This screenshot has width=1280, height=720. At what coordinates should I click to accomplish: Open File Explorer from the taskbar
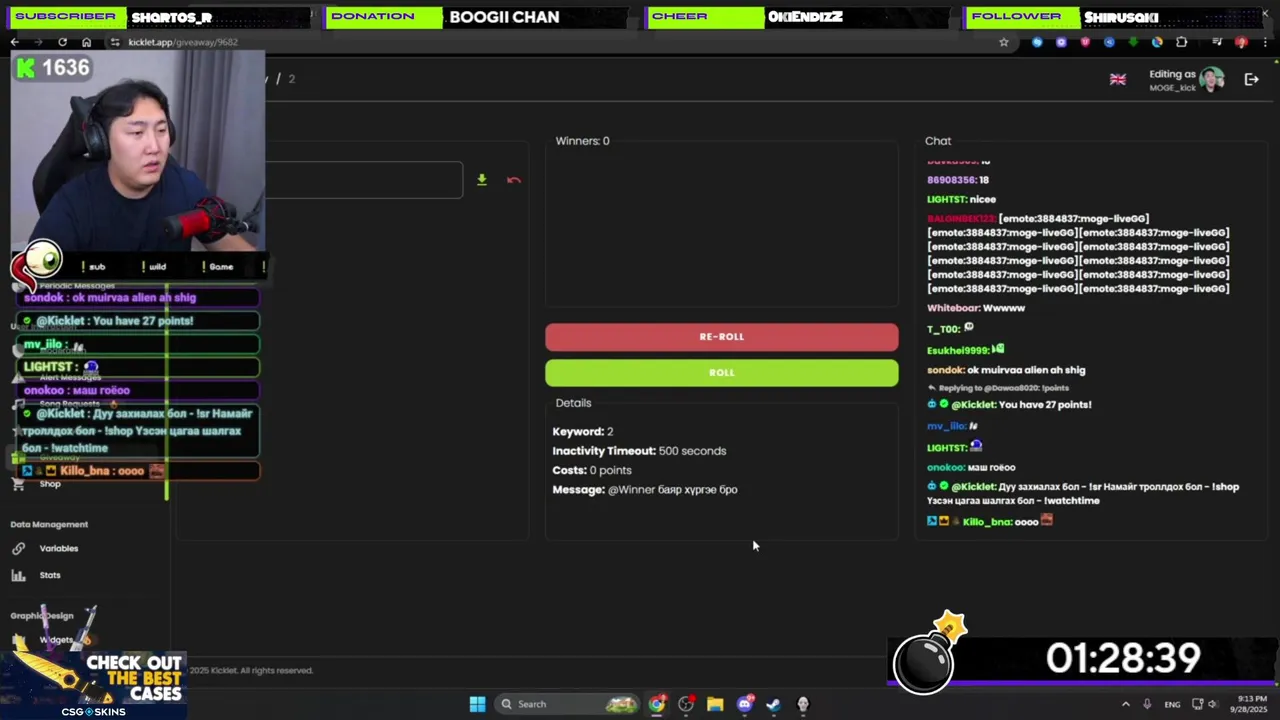(x=715, y=704)
